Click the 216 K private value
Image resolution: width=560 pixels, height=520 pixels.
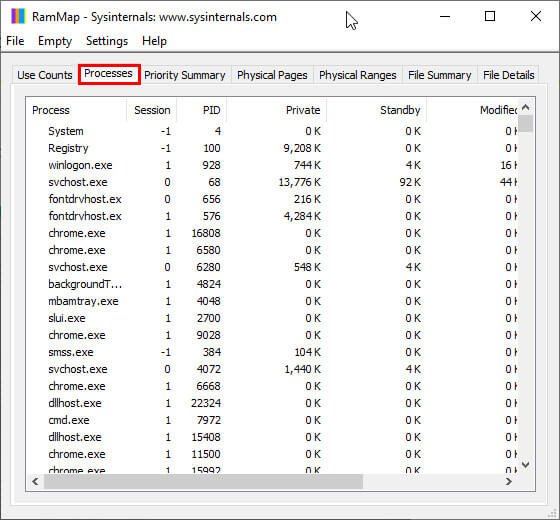[307, 199]
